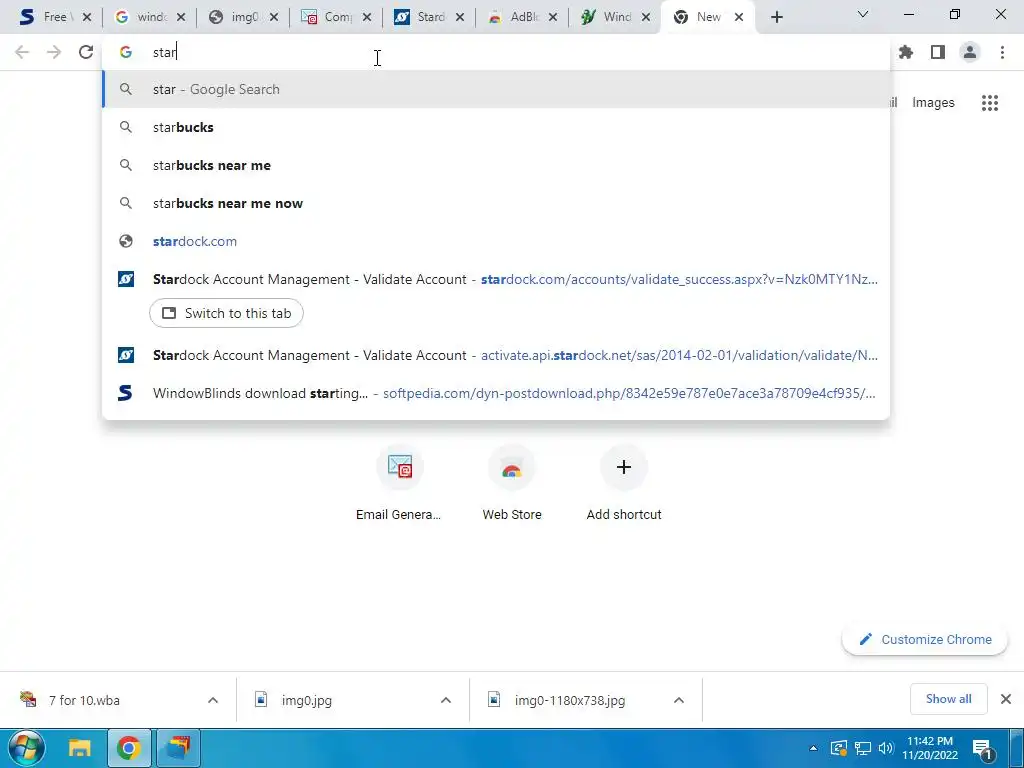The height and width of the screenshot is (768, 1024).
Task: Click the Google G icon in omnibox
Action: pyautogui.click(x=126, y=52)
